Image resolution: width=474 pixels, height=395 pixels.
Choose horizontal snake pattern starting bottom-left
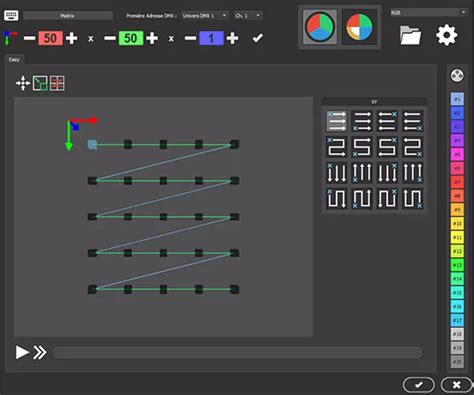coord(362,147)
